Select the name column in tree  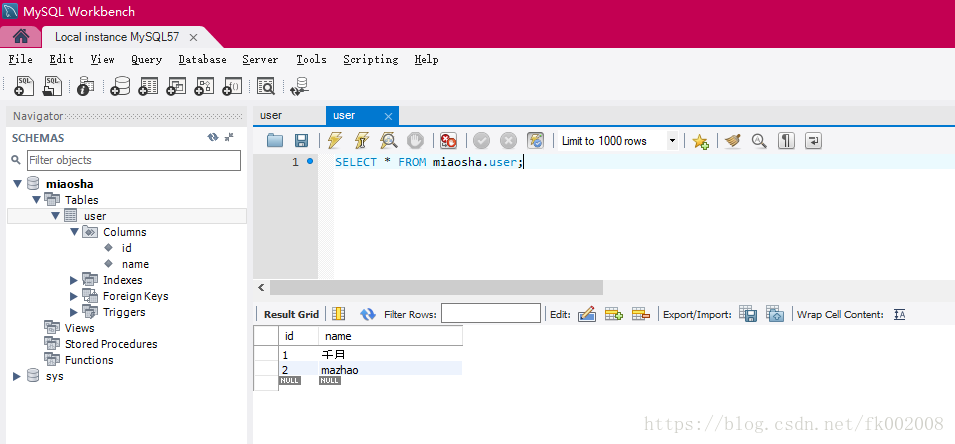coord(135,264)
